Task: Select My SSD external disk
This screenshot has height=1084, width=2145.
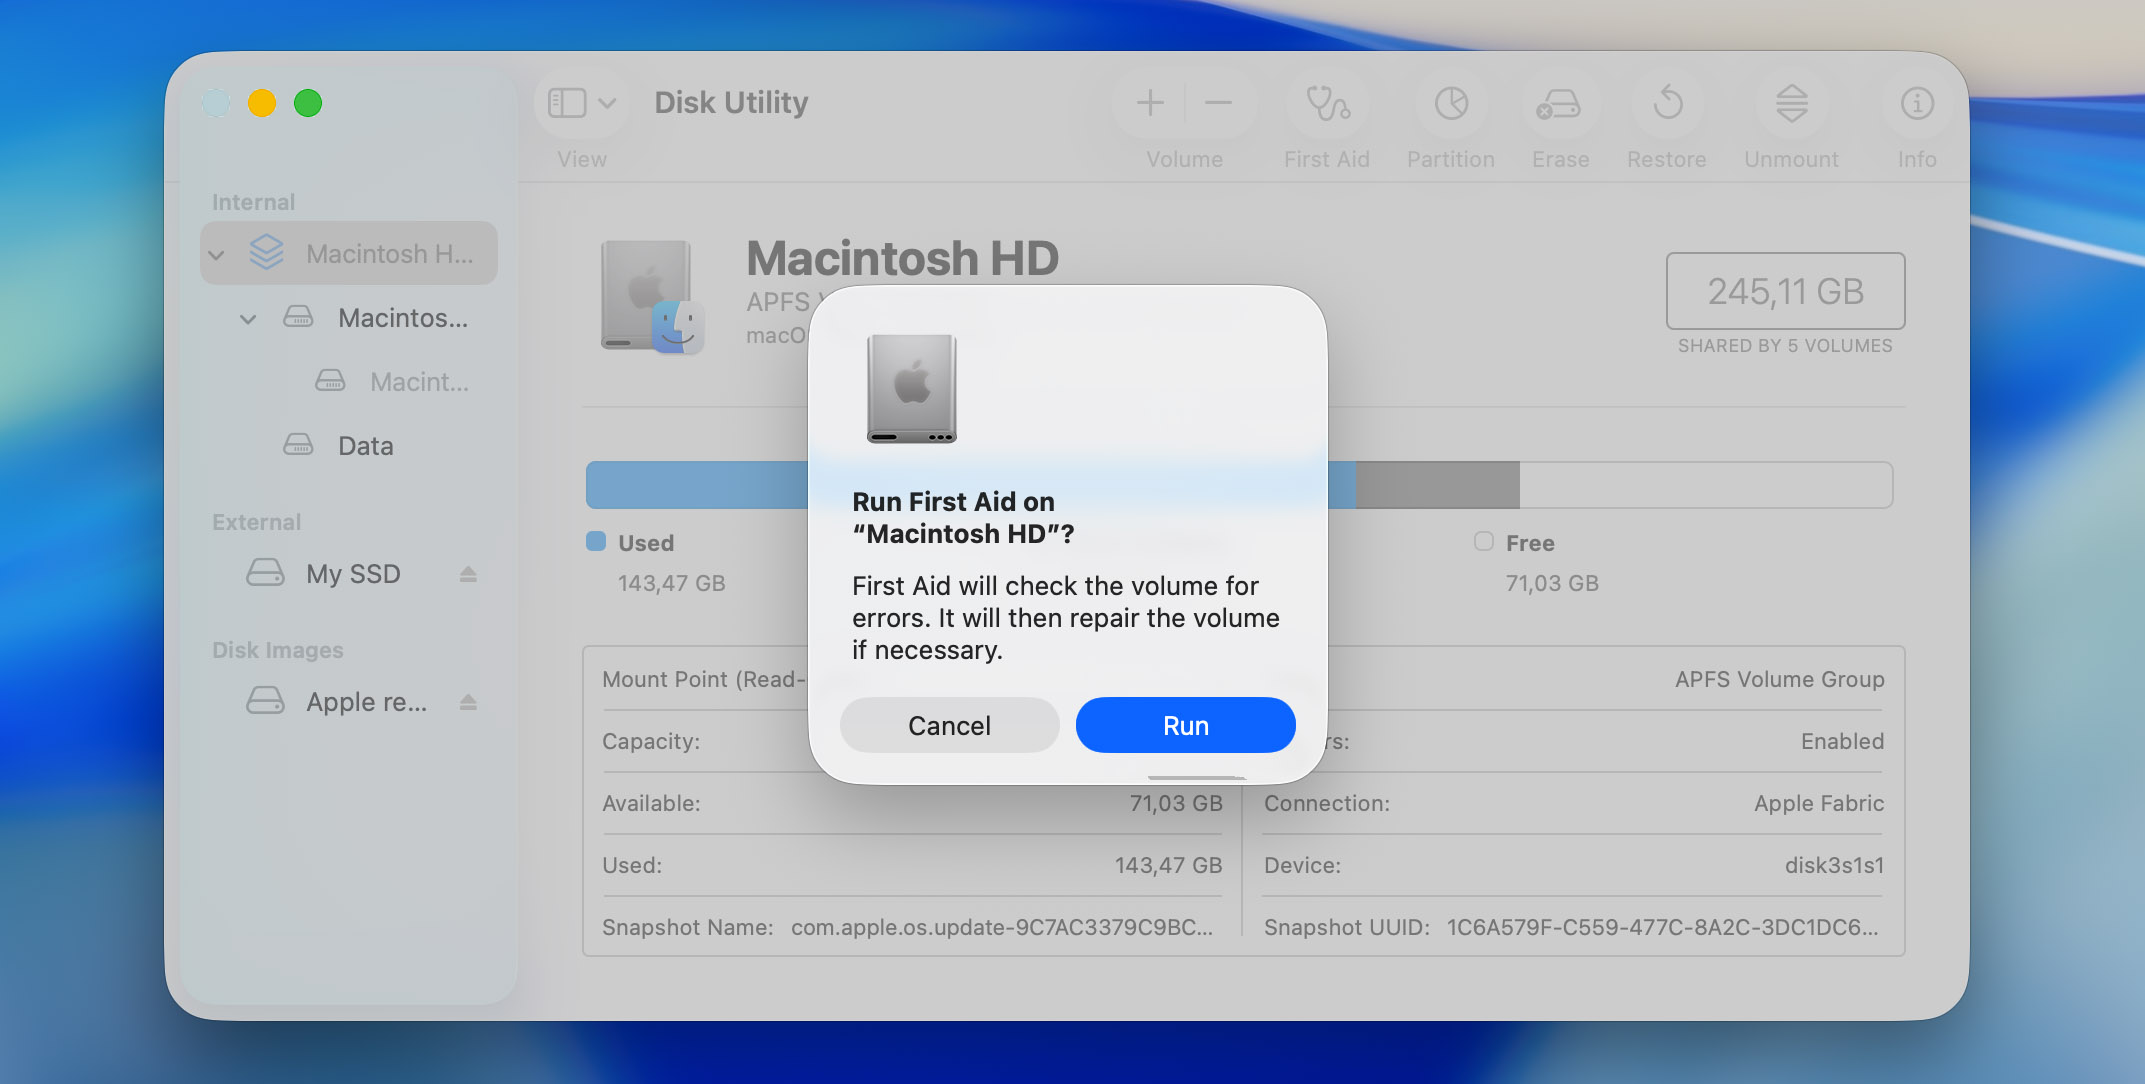Action: pos(353,574)
